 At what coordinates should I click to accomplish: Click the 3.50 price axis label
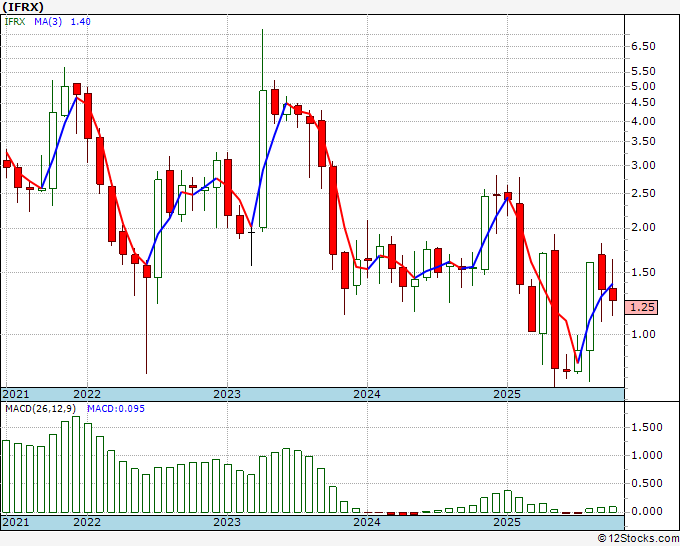pyautogui.click(x=643, y=141)
